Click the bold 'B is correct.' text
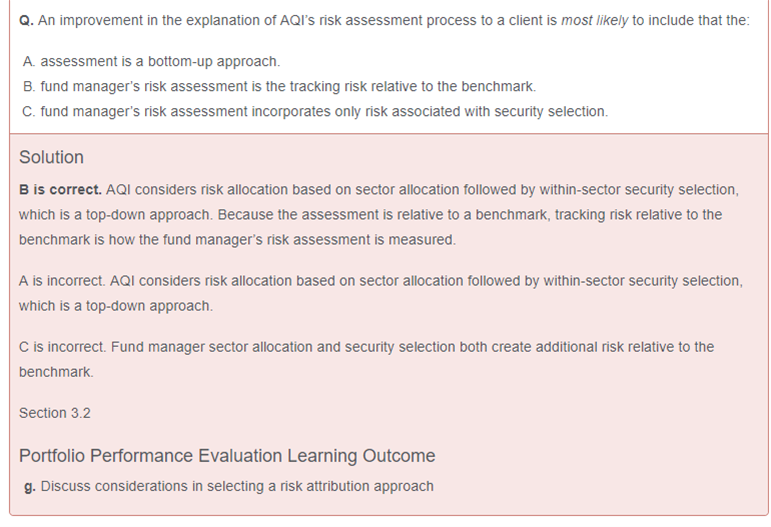This screenshot has height=527, width=771. pos(60,190)
